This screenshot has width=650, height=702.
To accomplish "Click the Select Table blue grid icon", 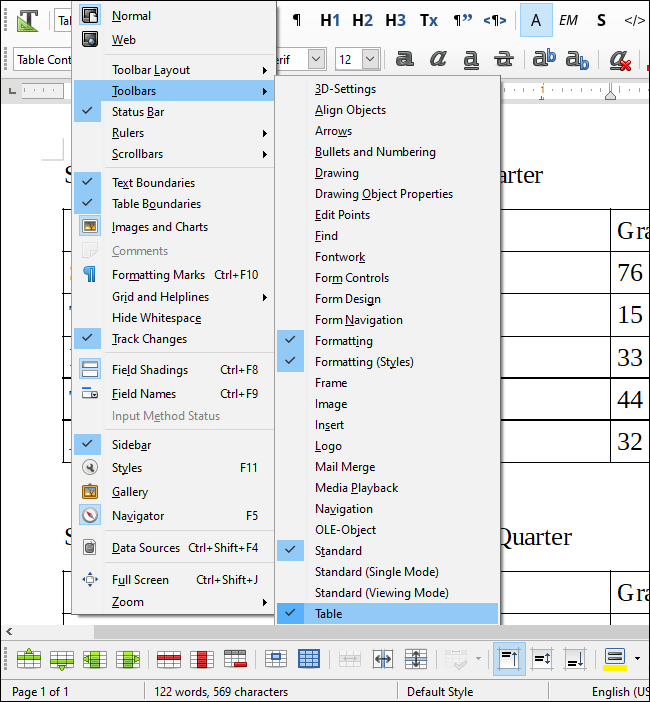I will pos(309,659).
